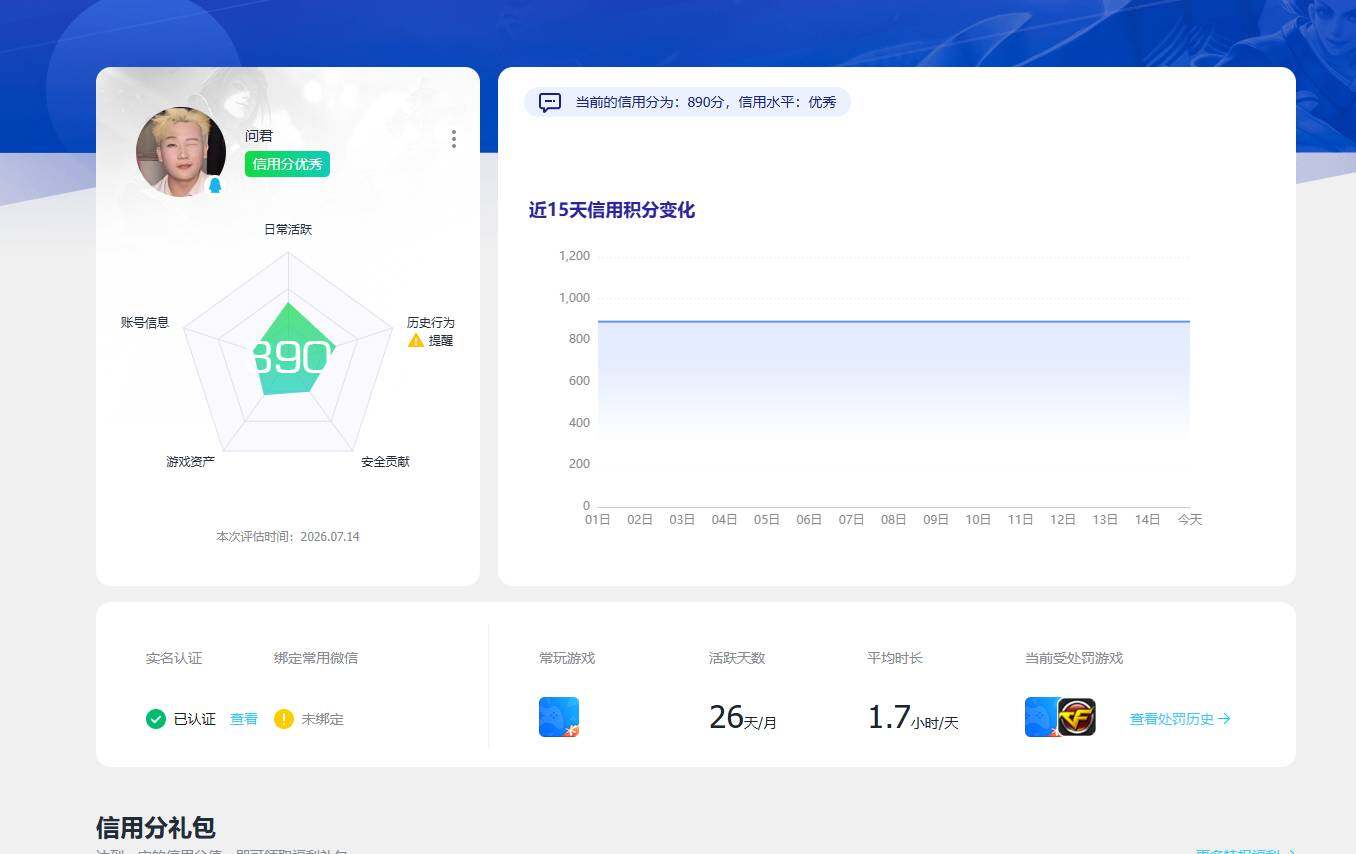Click the QQ penguin badge on avatar
Screen dimensions: 1356x854
tap(214, 185)
